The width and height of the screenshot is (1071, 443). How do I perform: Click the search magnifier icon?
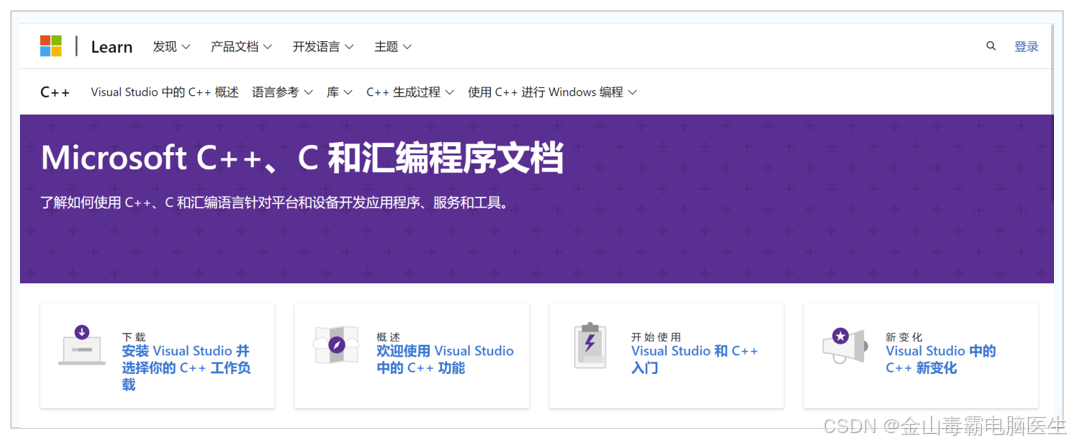pos(990,46)
